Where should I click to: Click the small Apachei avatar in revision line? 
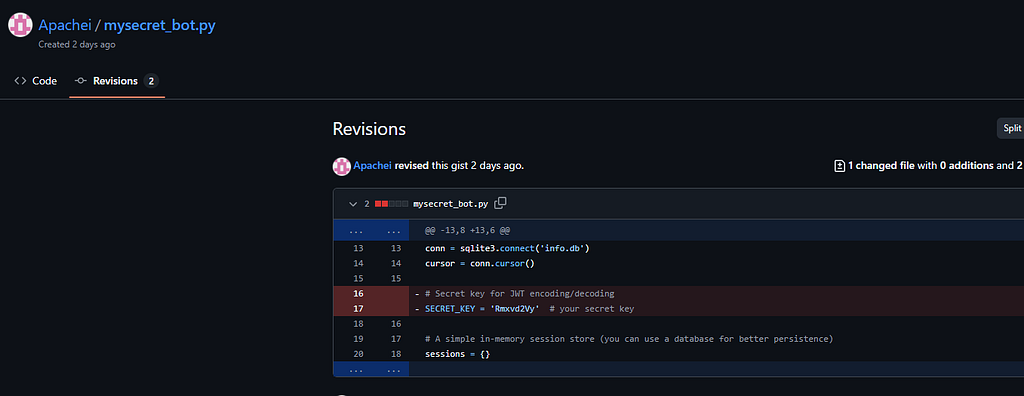click(342, 166)
